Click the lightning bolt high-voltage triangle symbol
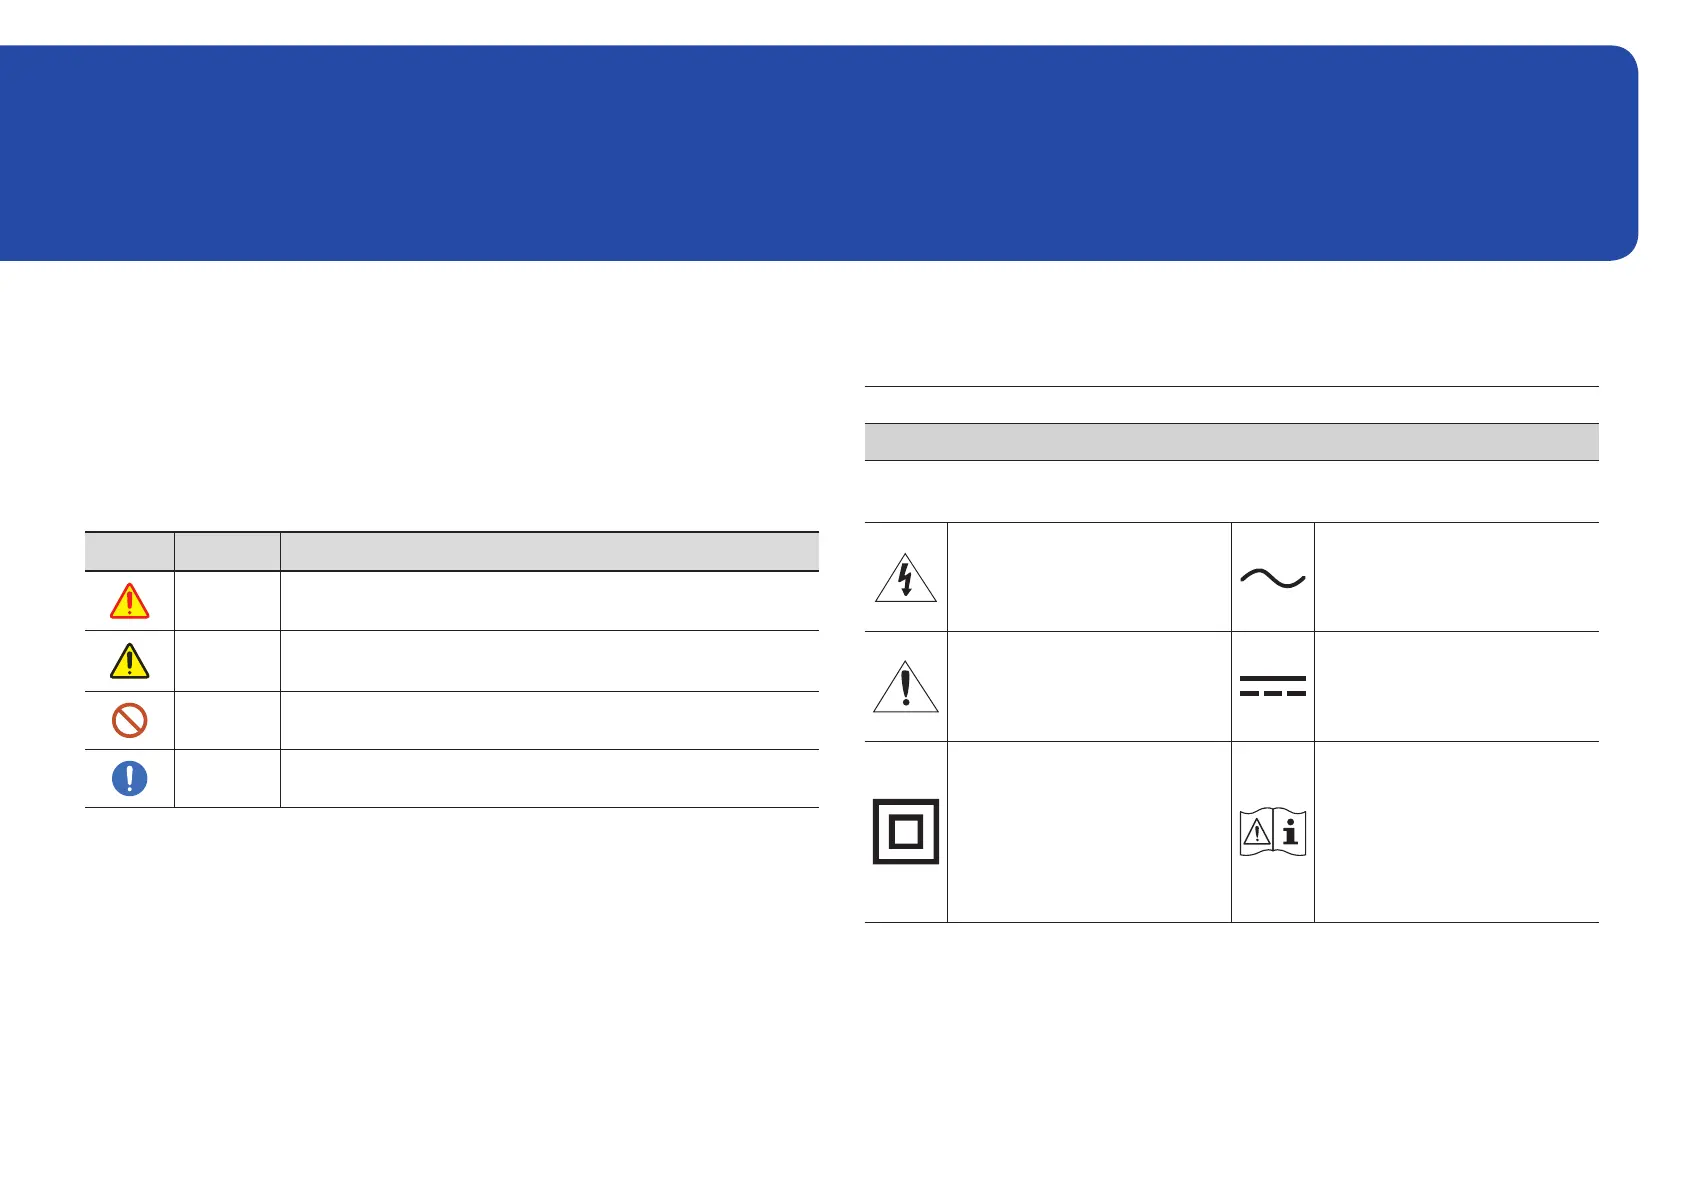This screenshot has height=1191, width=1684. pos(905,578)
